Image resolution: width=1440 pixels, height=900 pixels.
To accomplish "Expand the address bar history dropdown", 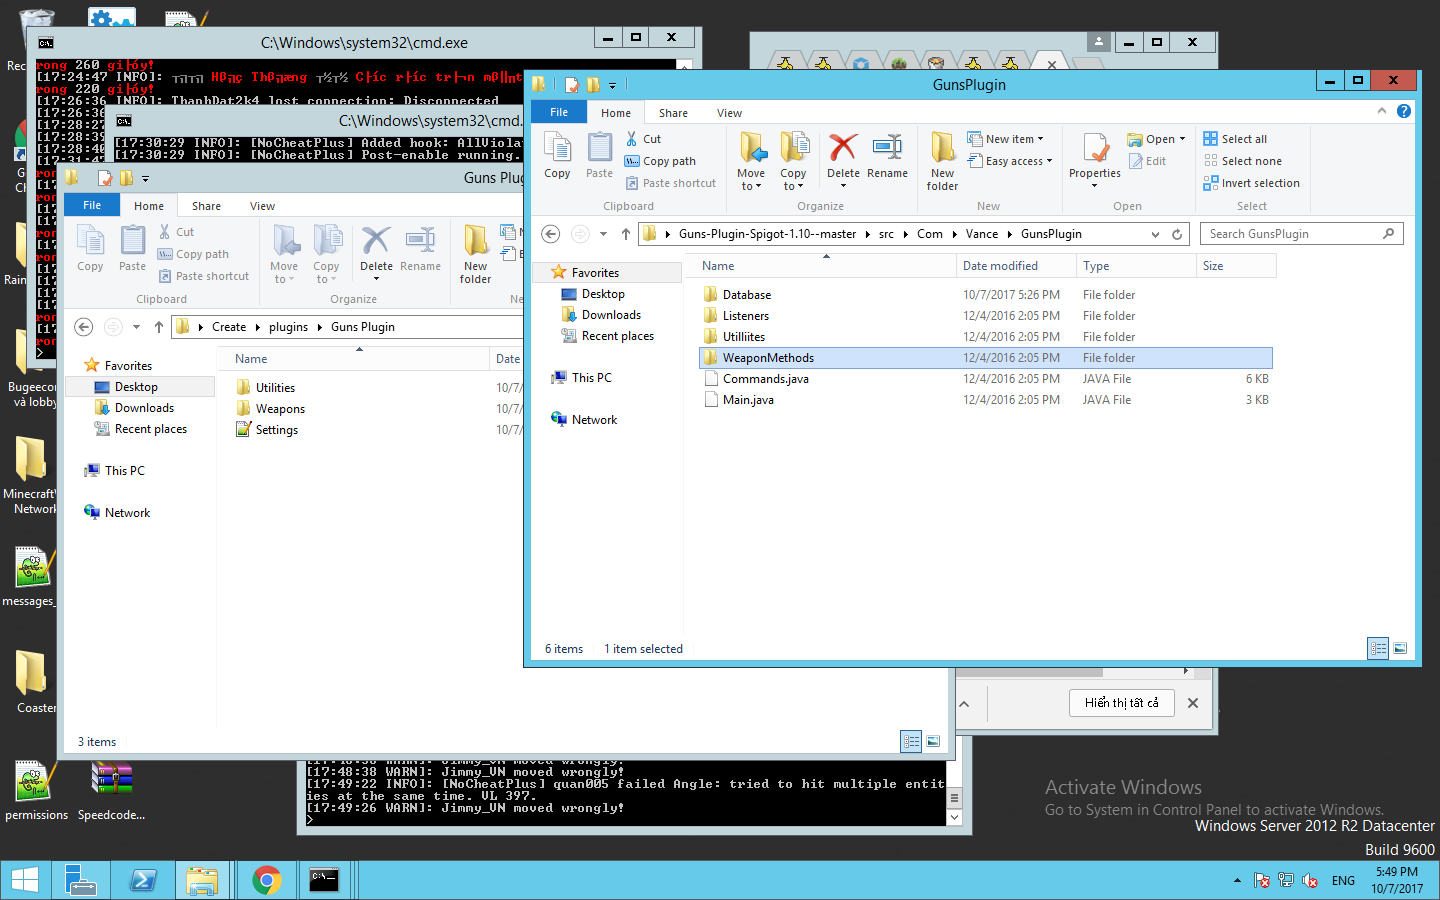I will pos(1155,234).
